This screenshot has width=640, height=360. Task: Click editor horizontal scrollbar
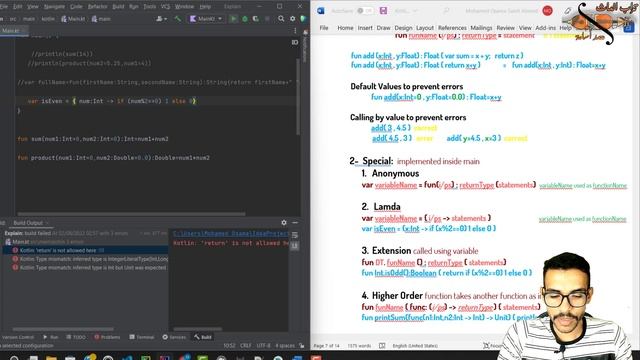click(131, 214)
